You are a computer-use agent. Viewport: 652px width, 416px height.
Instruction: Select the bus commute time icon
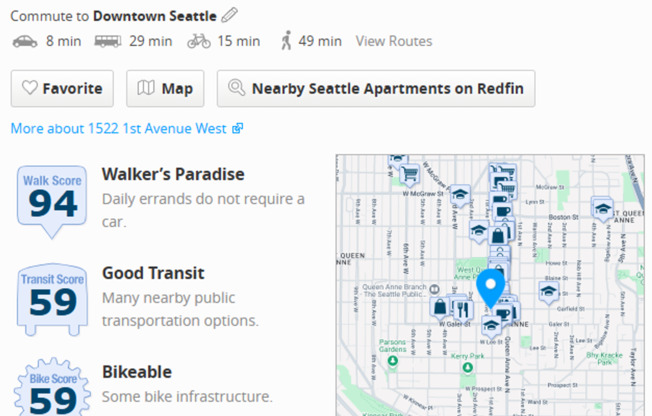pyautogui.click(x=108, y=41)
